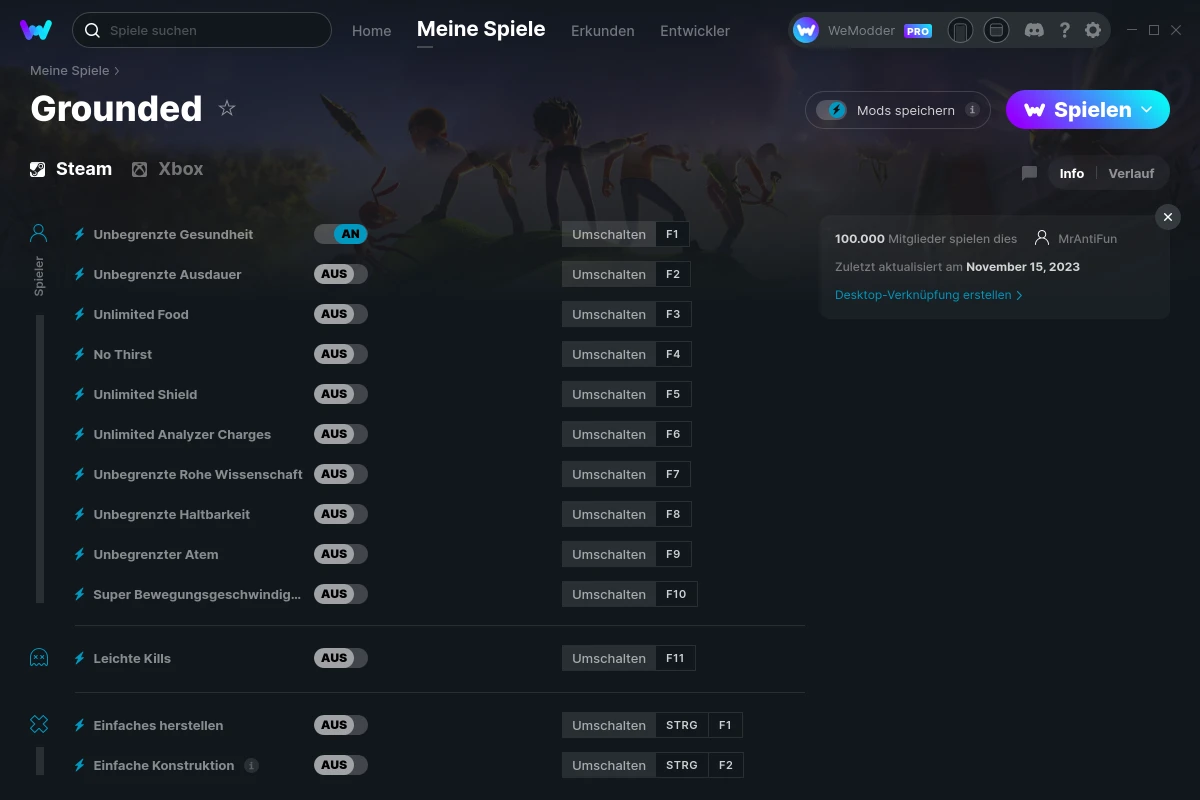Open the Entwickler tab
Viewport: 1200px width, 800px height.
click(695, 31)
